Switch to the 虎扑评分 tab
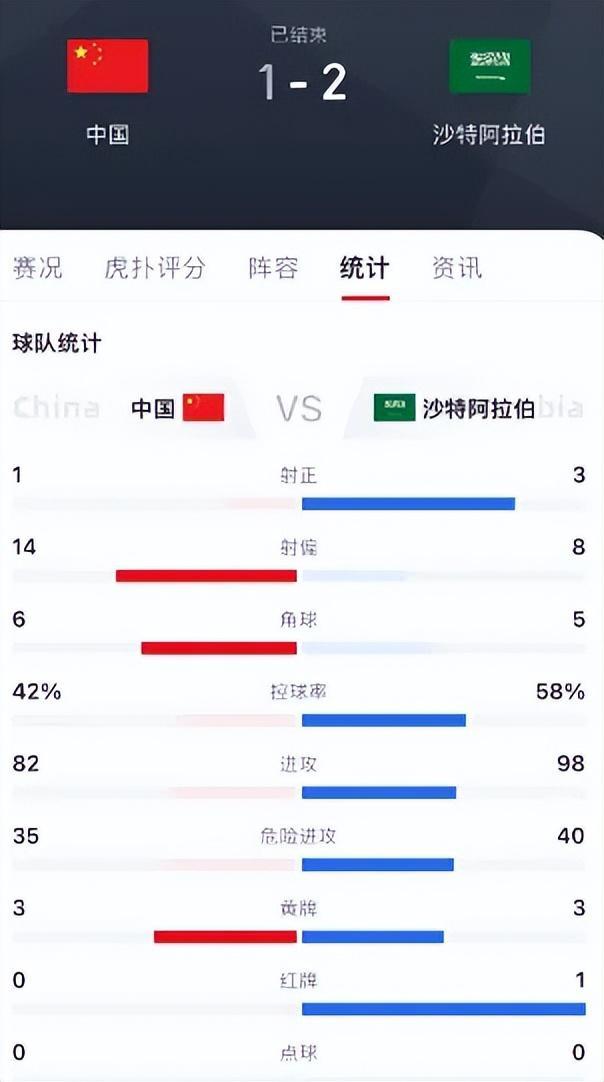The image size is (604, 1082). (x=155, y=268)
